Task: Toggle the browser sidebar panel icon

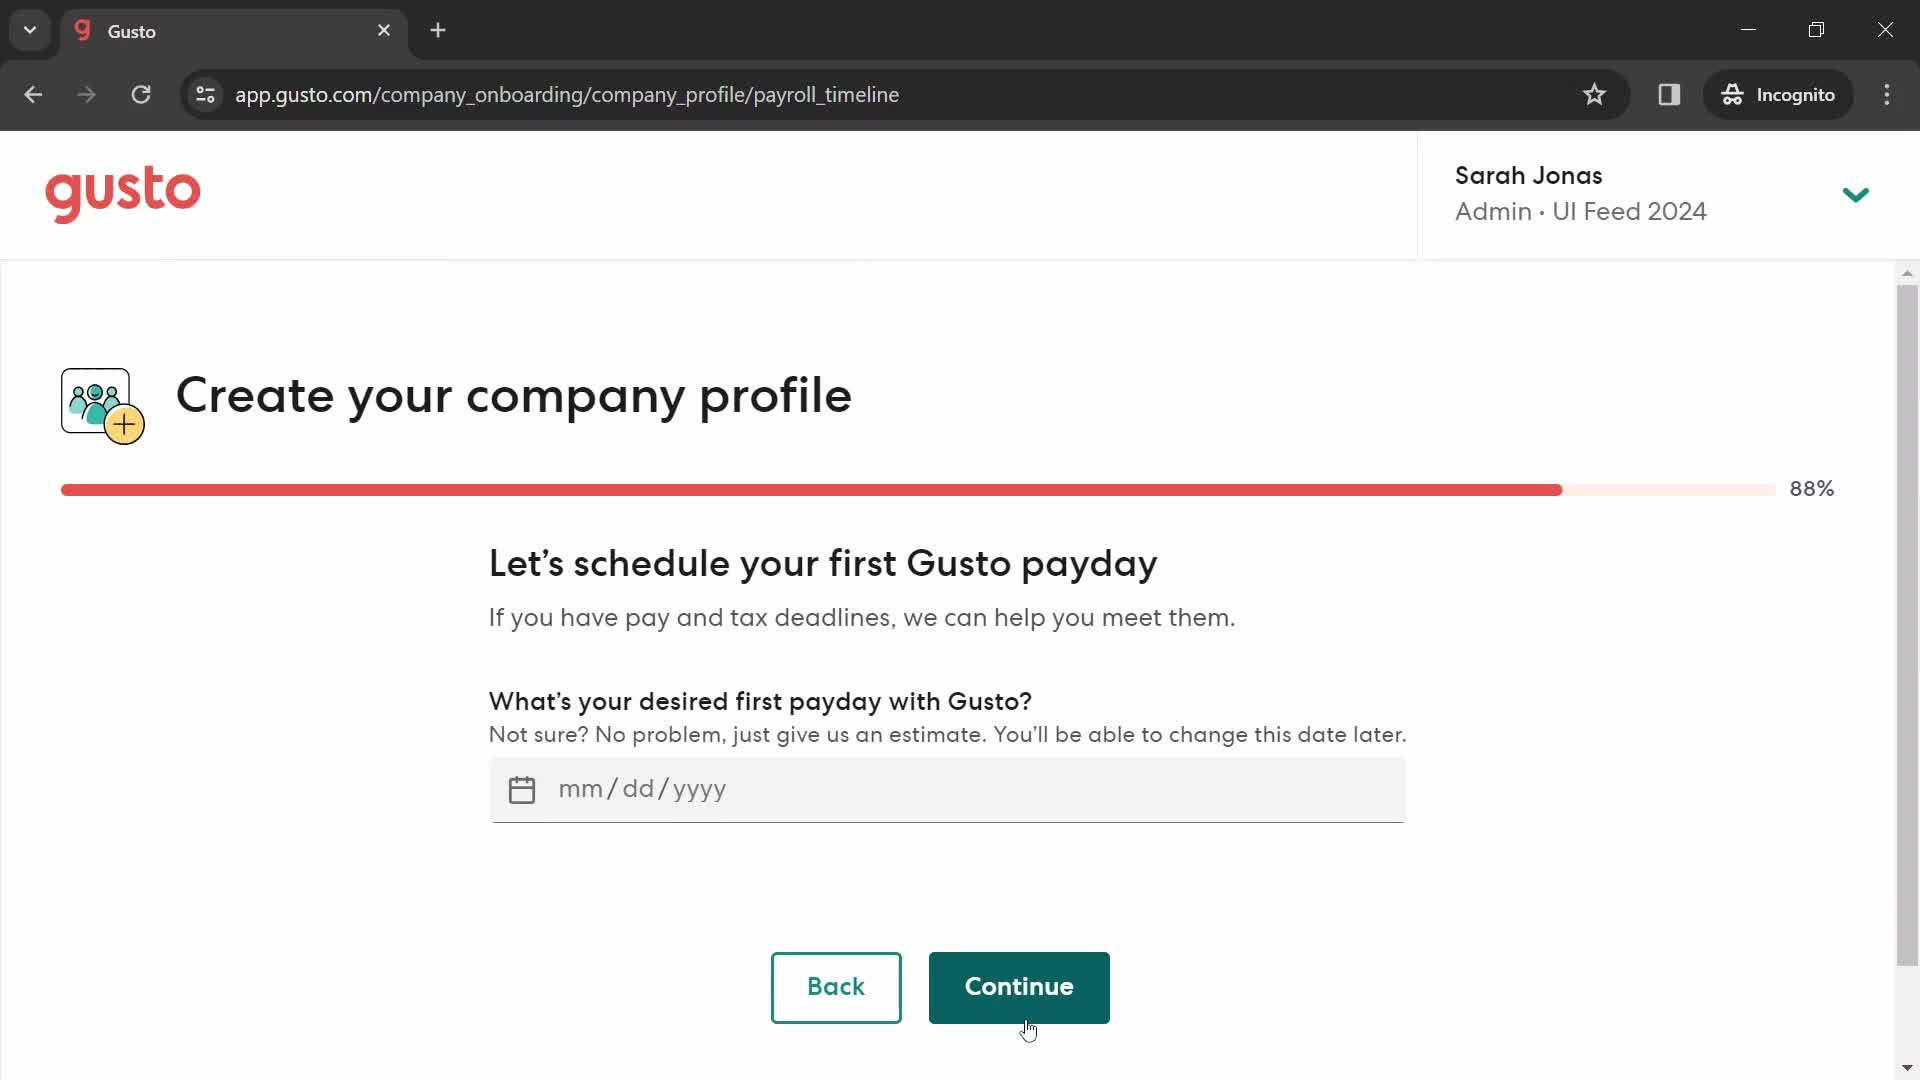Action: tap(1668, 94)
